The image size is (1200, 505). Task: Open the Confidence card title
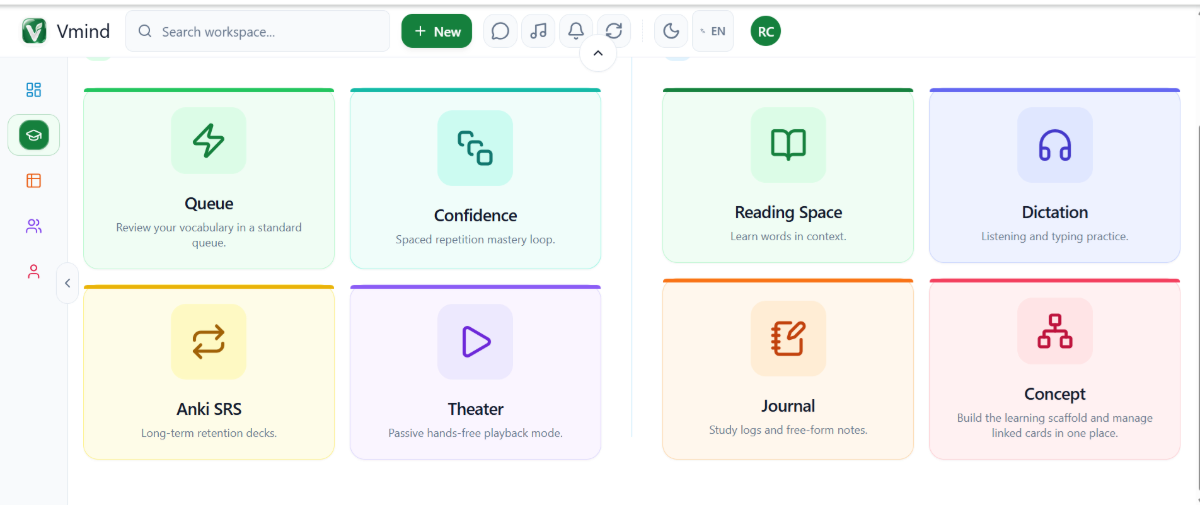pos(475,216)
